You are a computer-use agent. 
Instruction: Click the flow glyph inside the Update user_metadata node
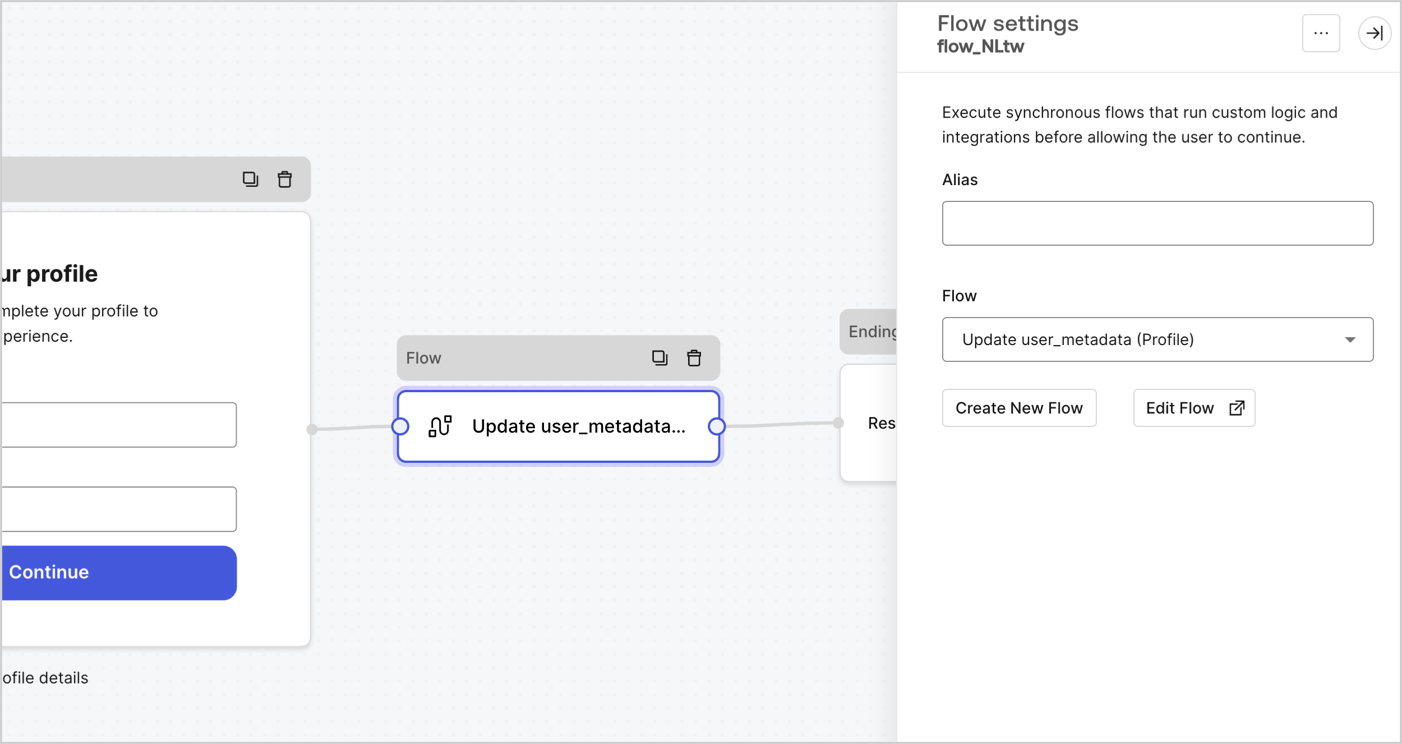click(x=439, y=426)
